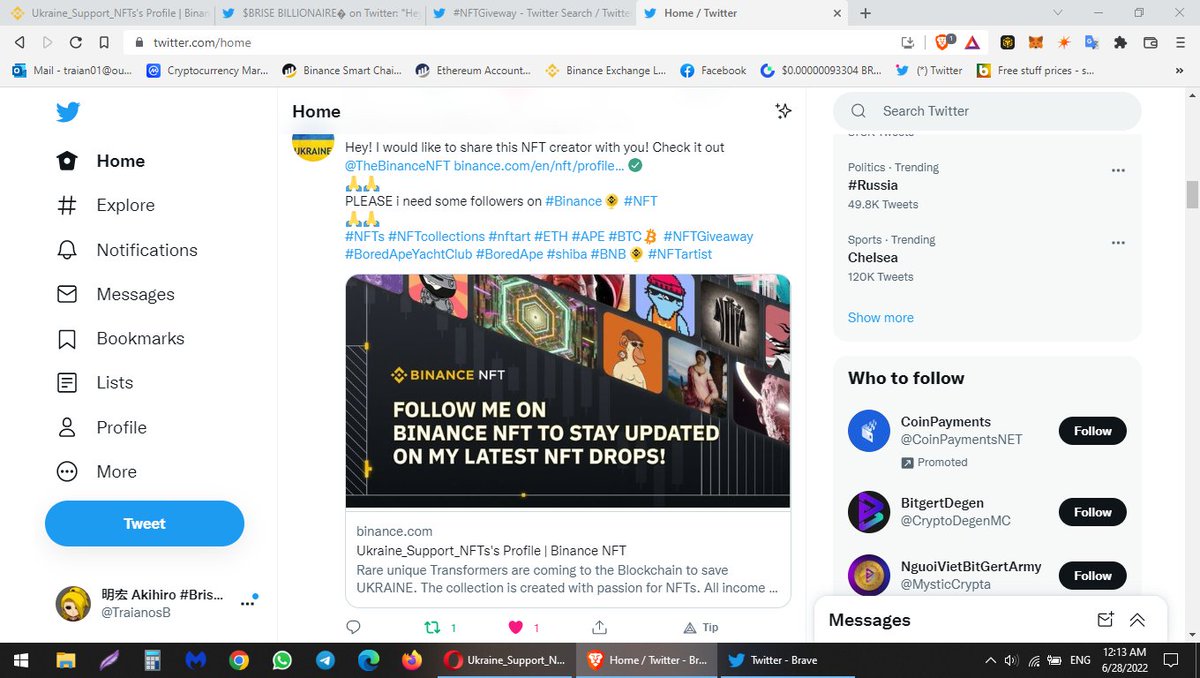Click the retweet icon
This screenshot has width=1200, height=678.
433,627
